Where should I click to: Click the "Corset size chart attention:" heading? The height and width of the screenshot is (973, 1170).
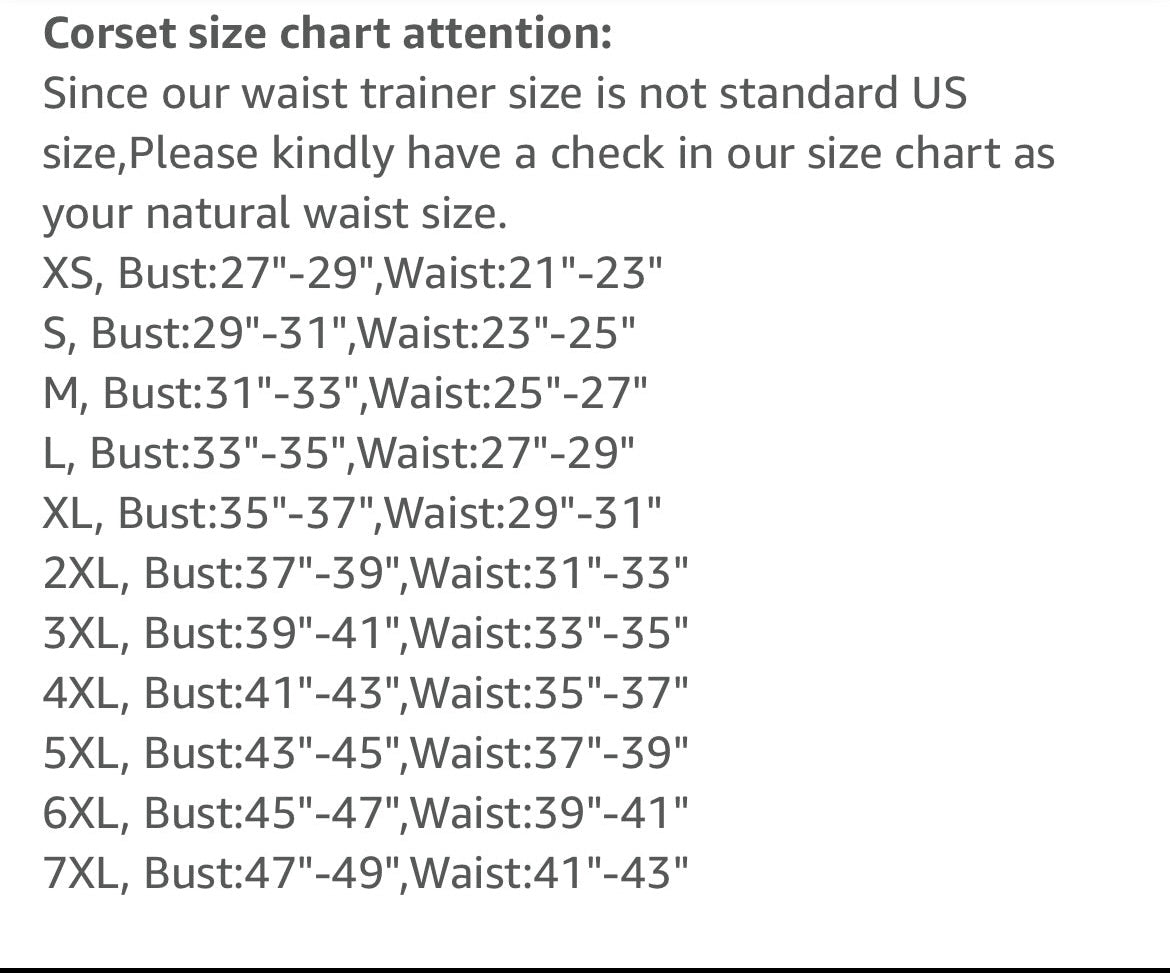pos(326,35)
